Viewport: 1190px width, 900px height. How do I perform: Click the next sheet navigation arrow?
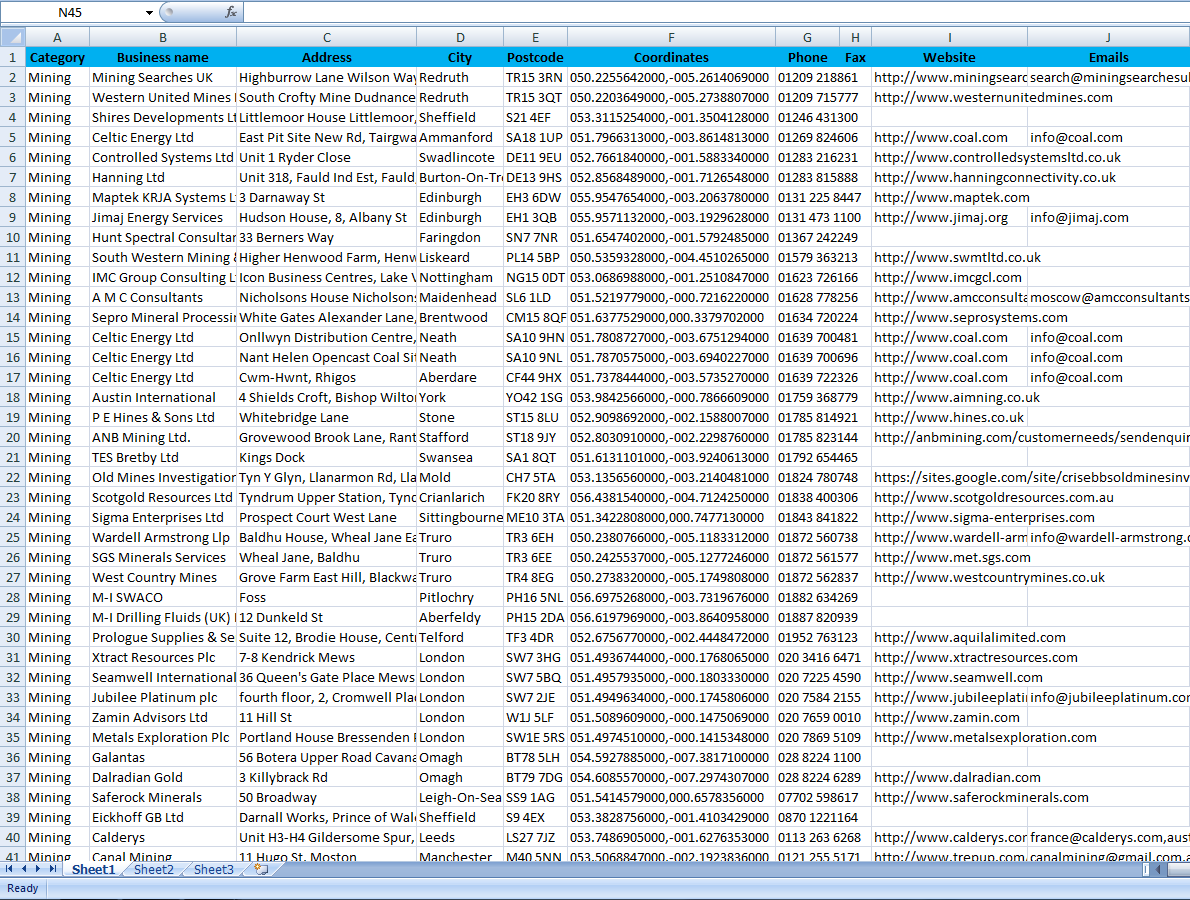point(38,870)
